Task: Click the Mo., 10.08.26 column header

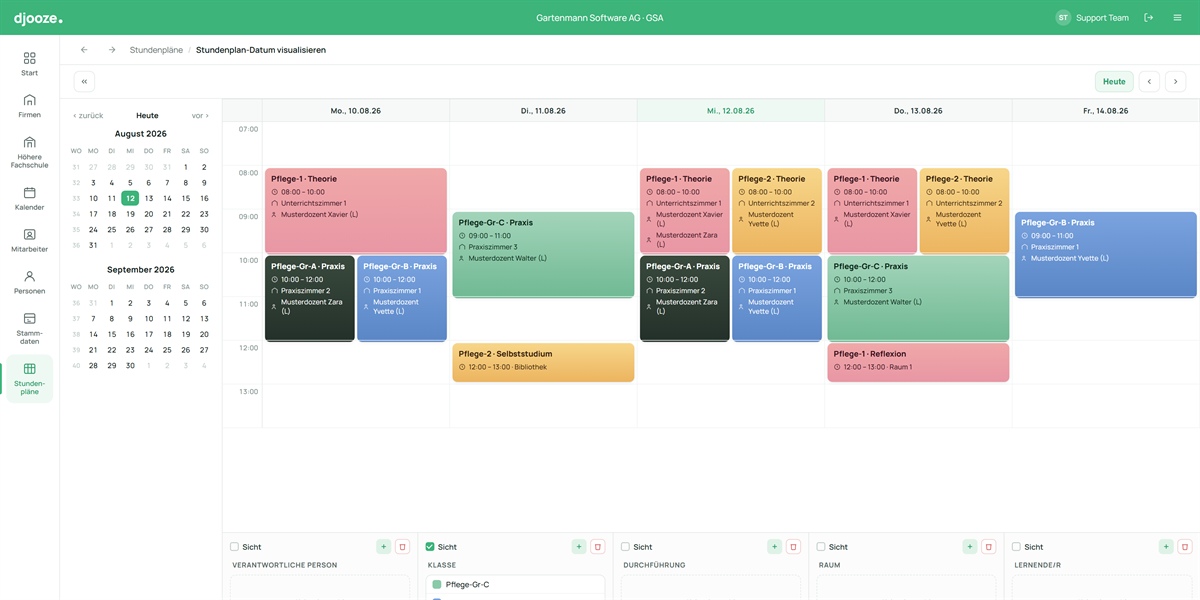Action: click(356, 111)
